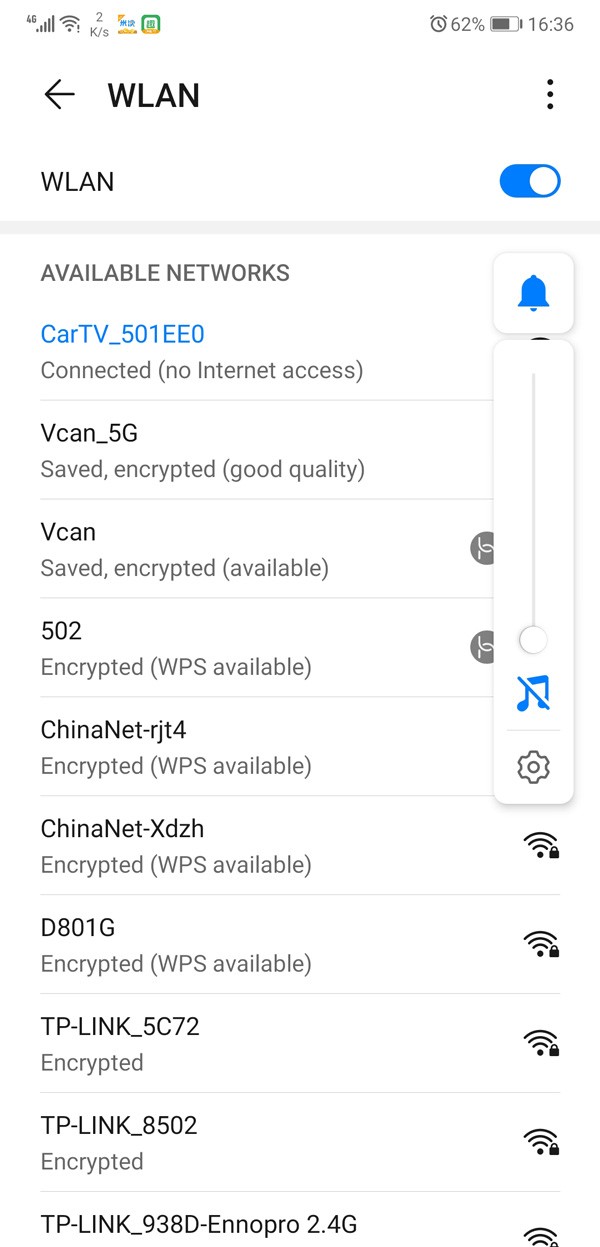Tap D801G Wi-Fi signal lock icon
Screen dimensions: 600x1247
pyautogui.click(x=540, y=944)
